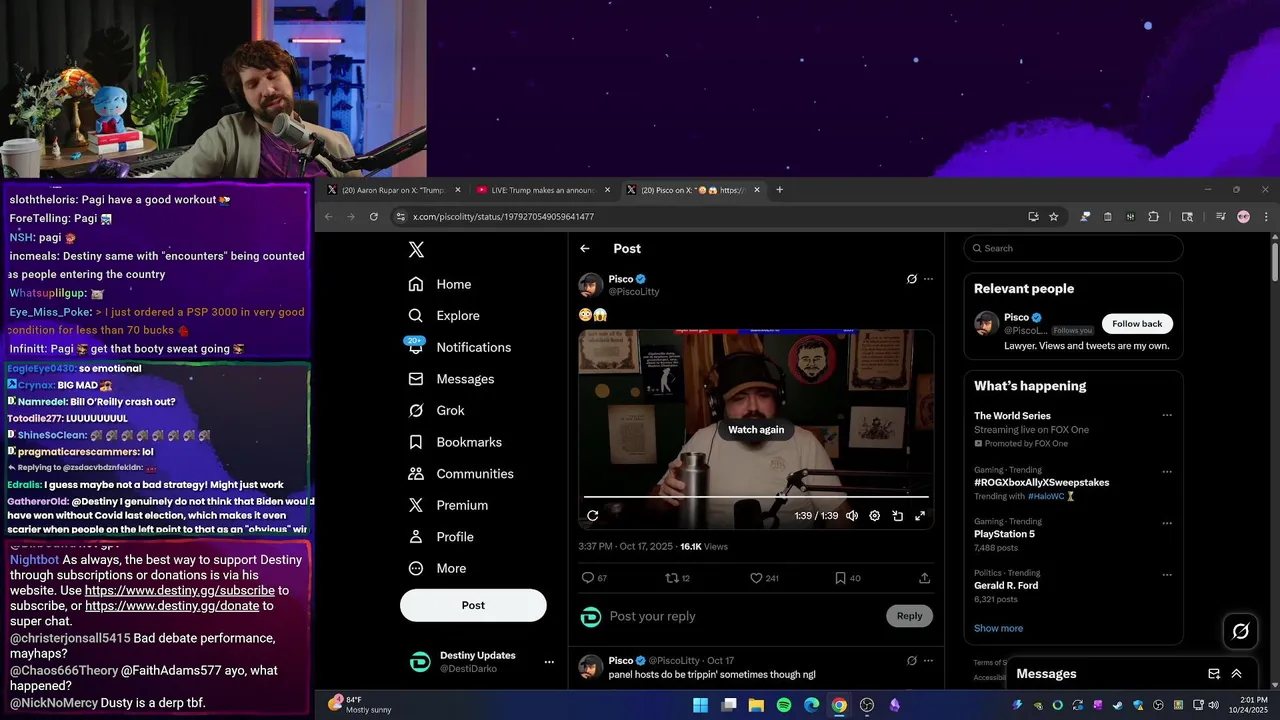Enter fullscreen on the video
Viewport: 1280px width, 720px height.
coord(920,516)
